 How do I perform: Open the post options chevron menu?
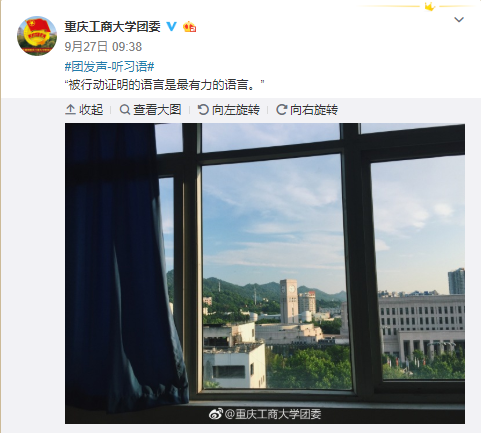click(x=459, y=20)
